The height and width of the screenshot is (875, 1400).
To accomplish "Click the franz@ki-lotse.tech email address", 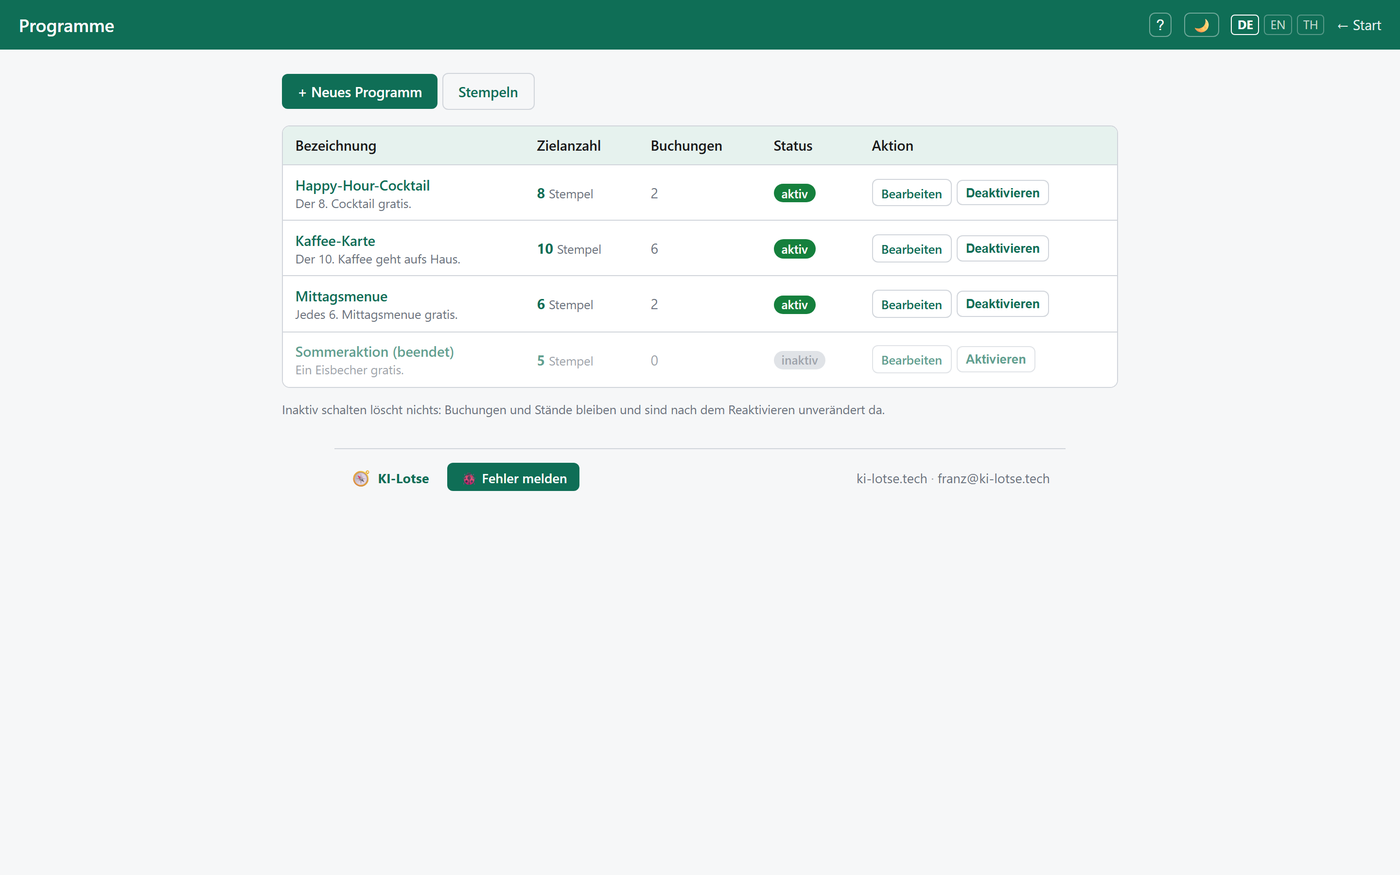I will pos(993,479).
